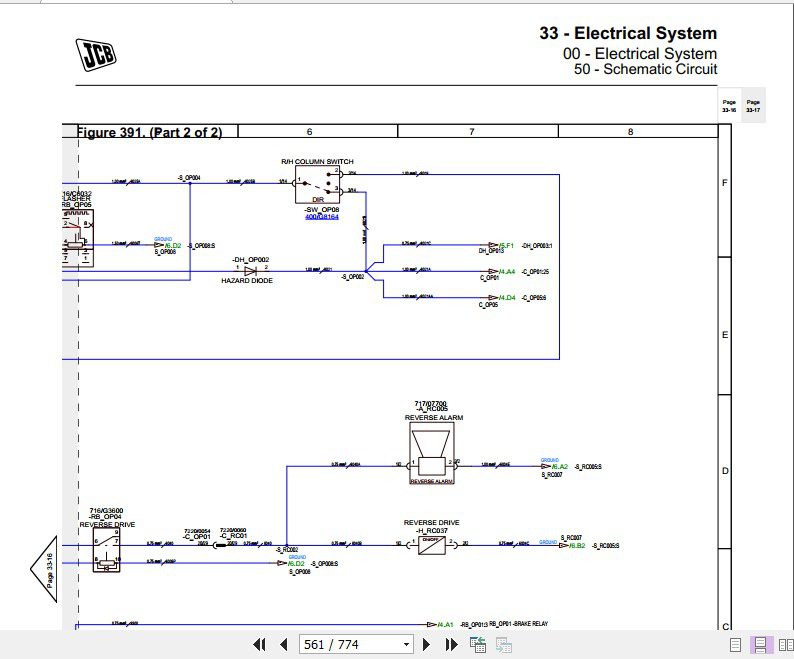Open the 400/G8164 part number link
This screenshot has width=794, height=659.
[322, 217]
